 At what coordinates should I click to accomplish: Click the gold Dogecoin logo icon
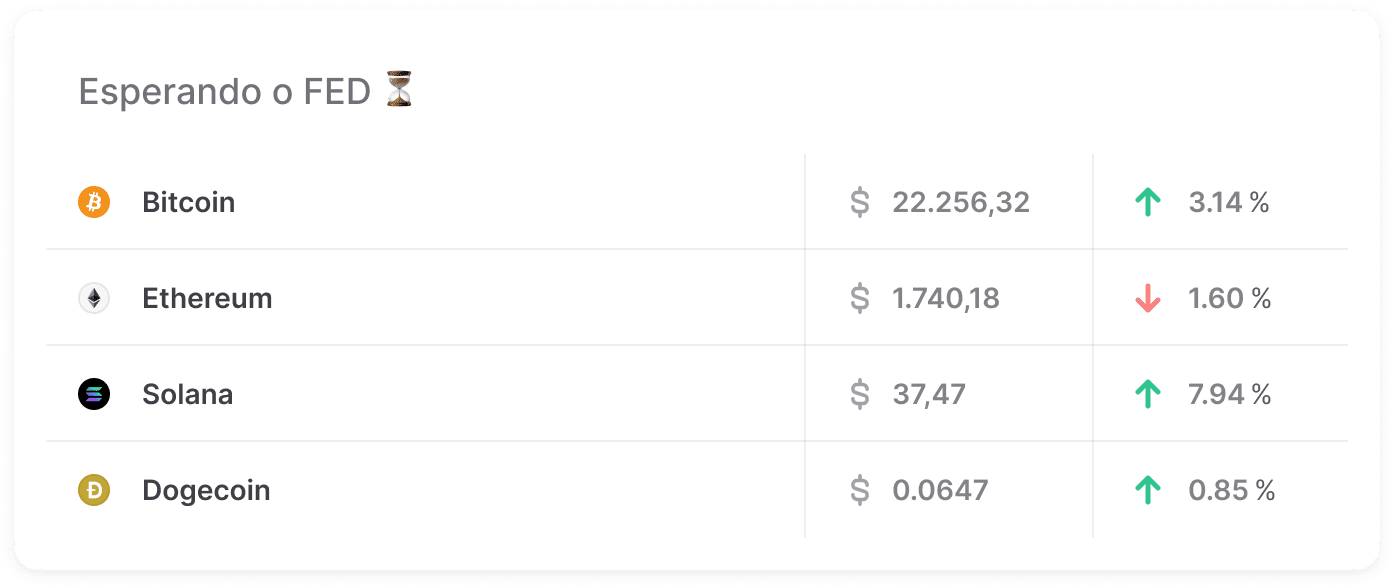(x=94, y=491)
